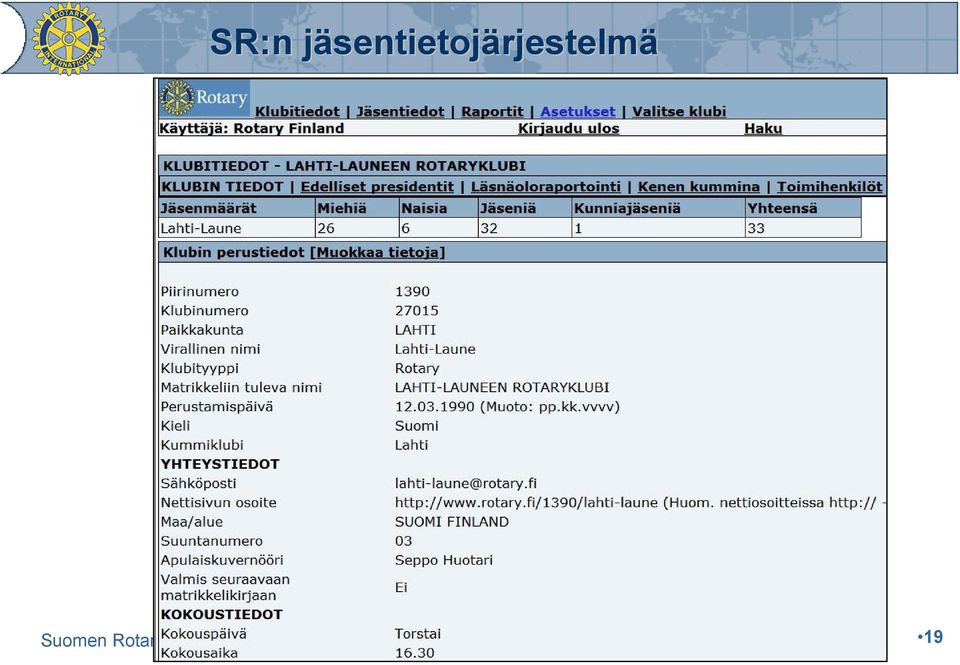Click the Suuntanumero value 03
This screenshot has height=665, width=960.
coord(403,541)
